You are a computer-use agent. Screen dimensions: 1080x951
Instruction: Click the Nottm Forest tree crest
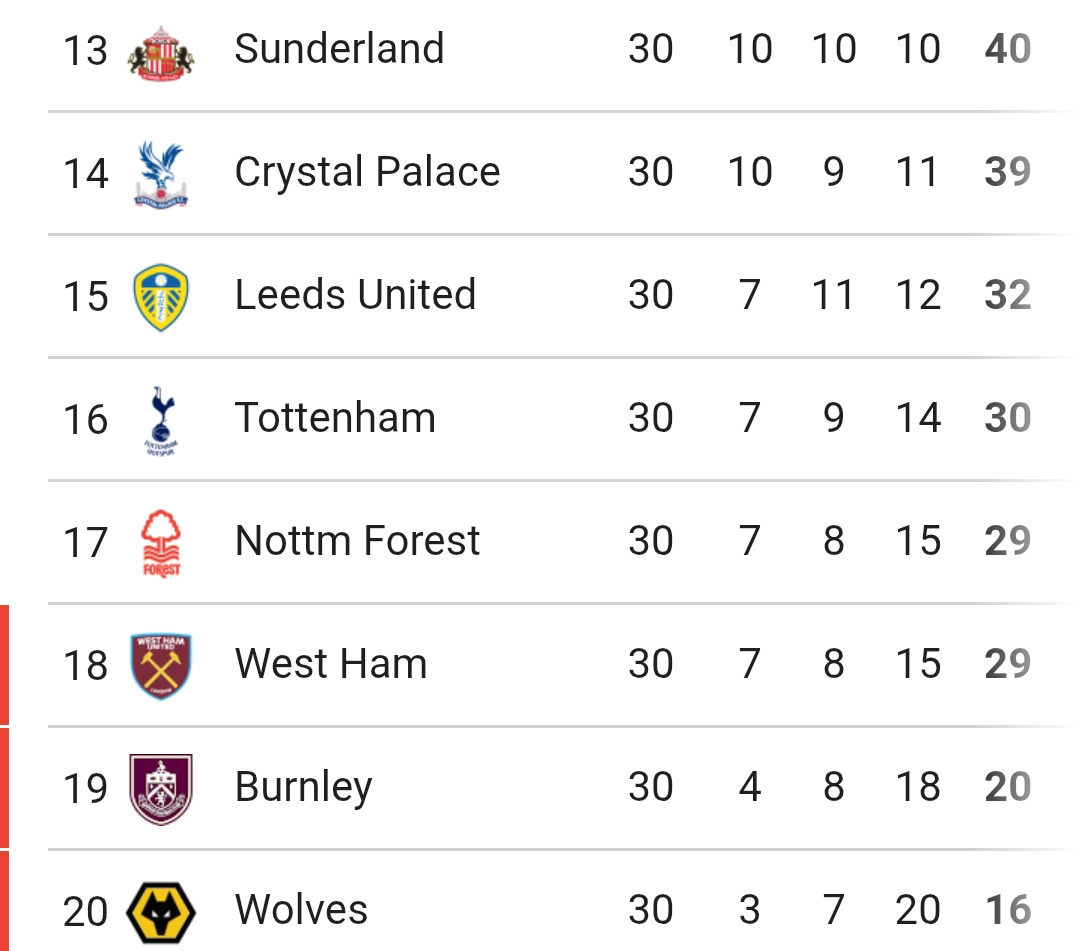[x=160, y=543]
